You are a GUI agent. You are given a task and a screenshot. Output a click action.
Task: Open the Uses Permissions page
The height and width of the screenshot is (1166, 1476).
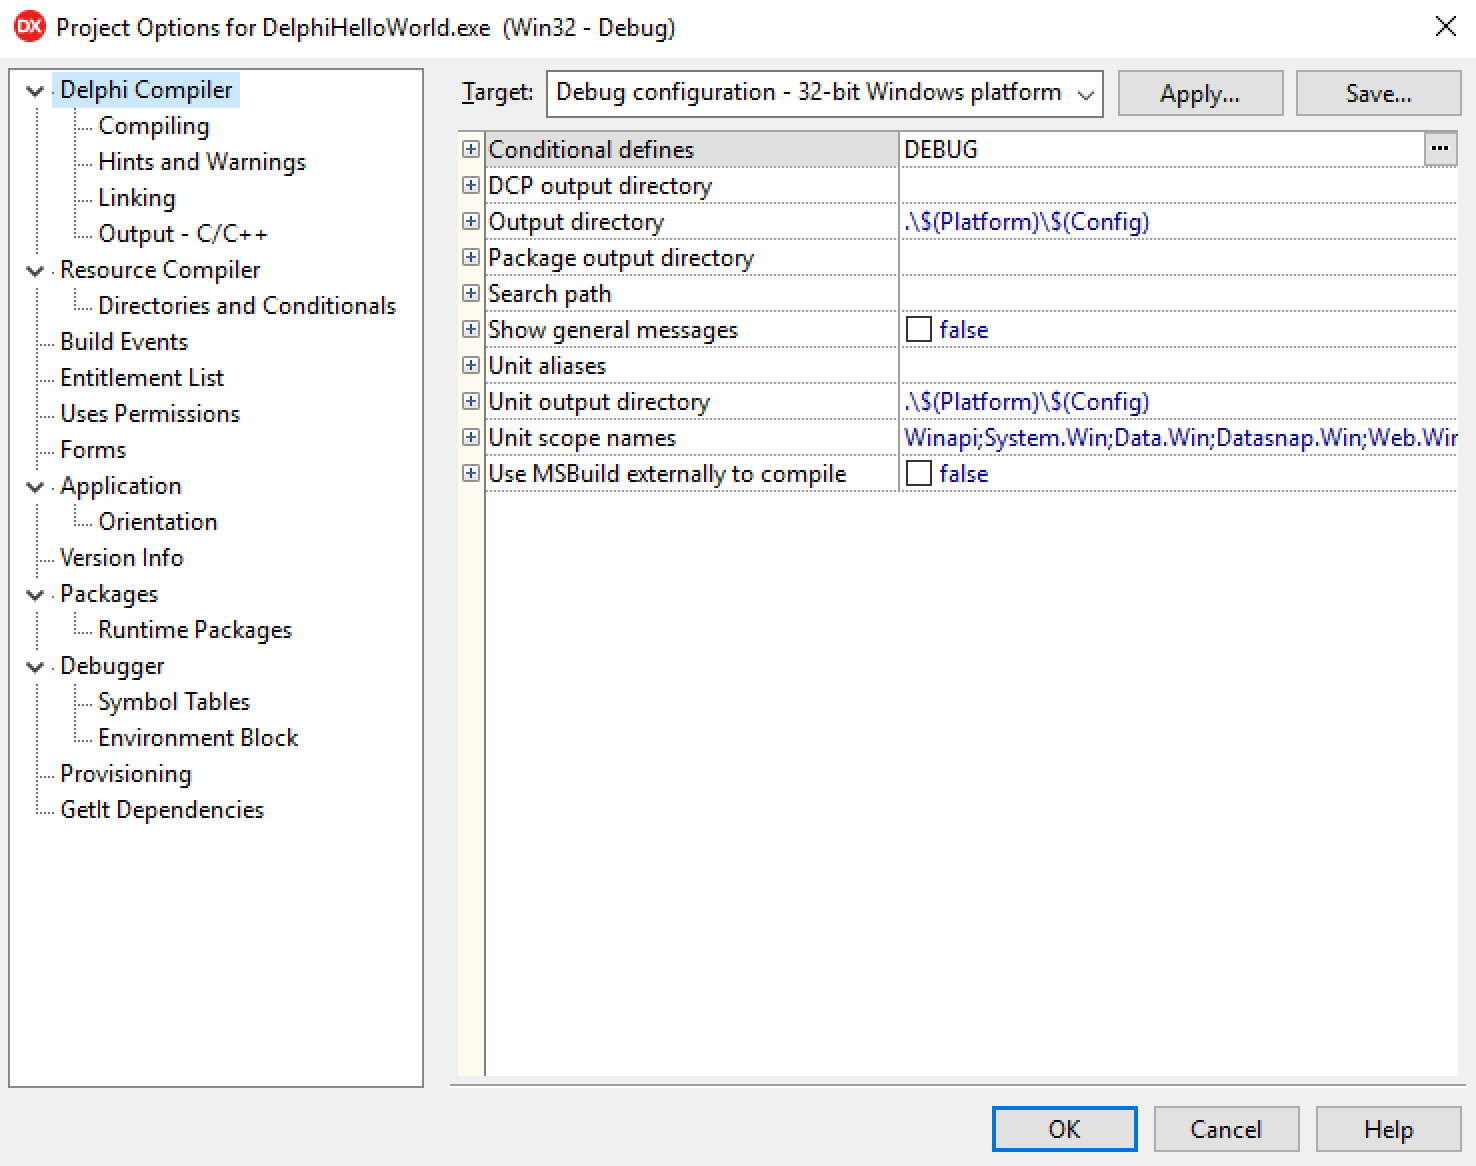[150, 414]
